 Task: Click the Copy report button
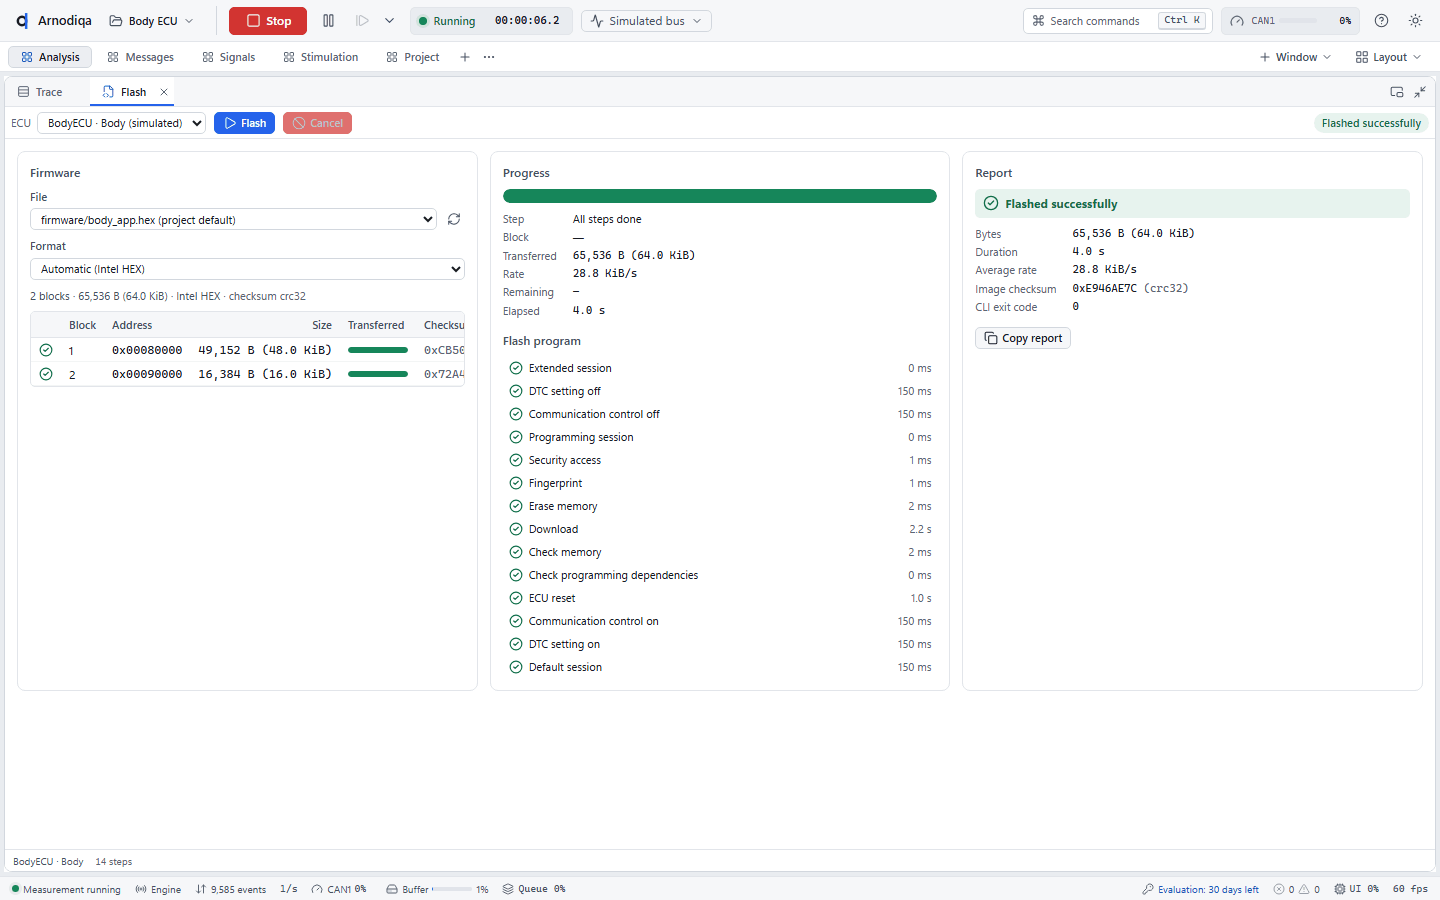pyautogui.click(x=1023, y=338)
